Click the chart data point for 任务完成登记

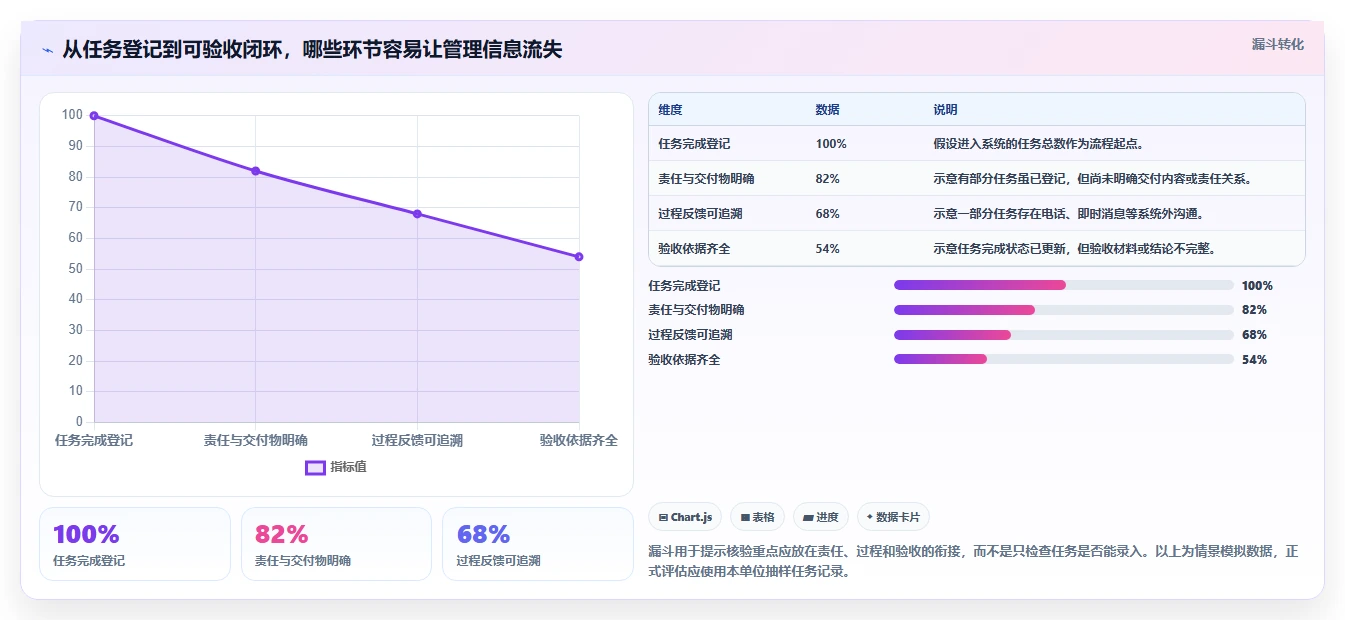94,116
